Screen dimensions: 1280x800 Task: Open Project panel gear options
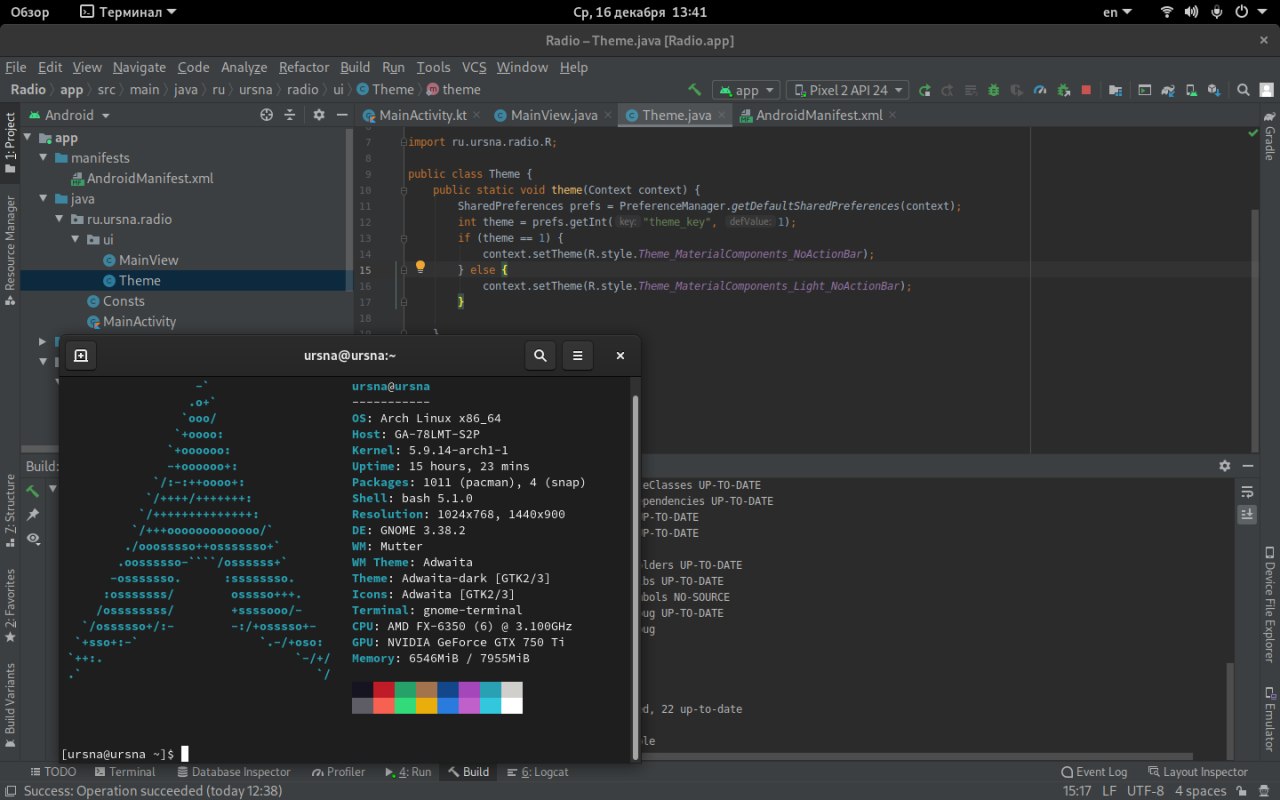pos(319,115)
